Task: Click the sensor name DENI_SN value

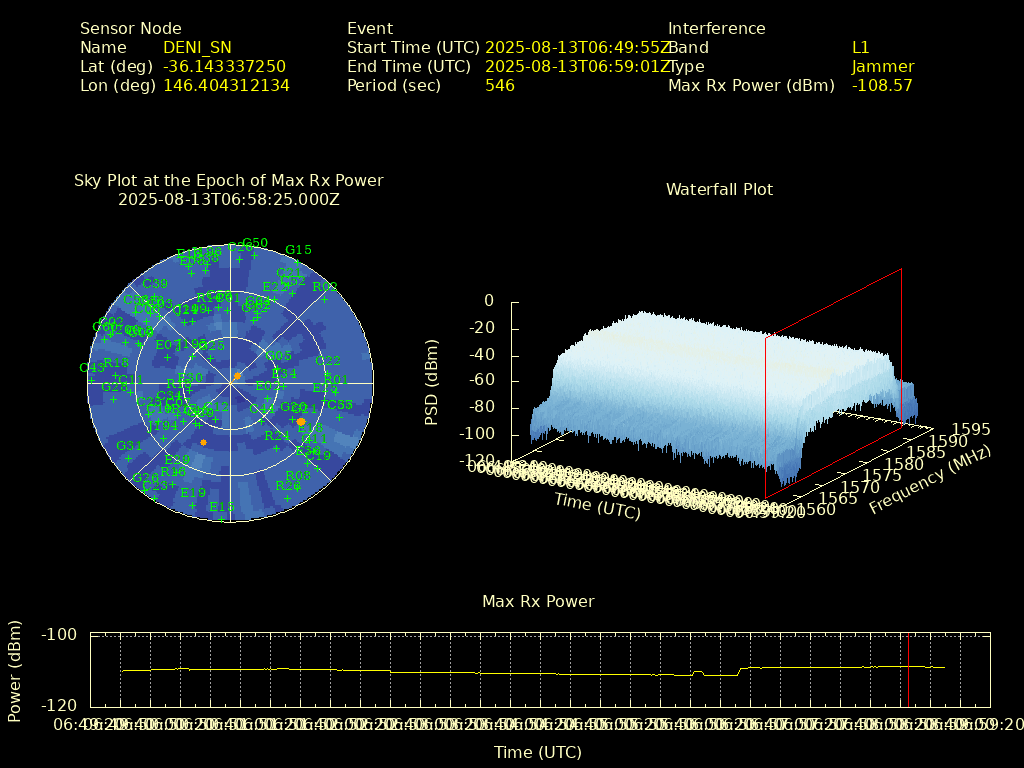Action: [197, 48]
